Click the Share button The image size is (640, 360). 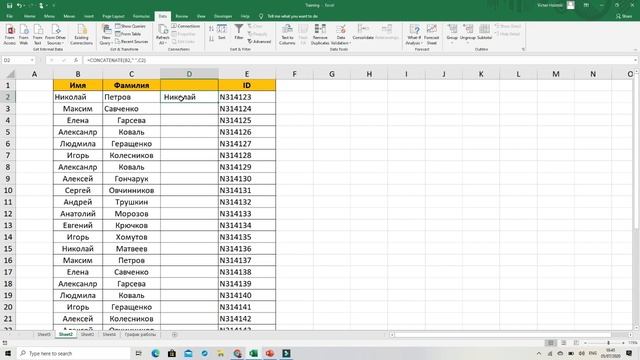click(x=624, y=16)
